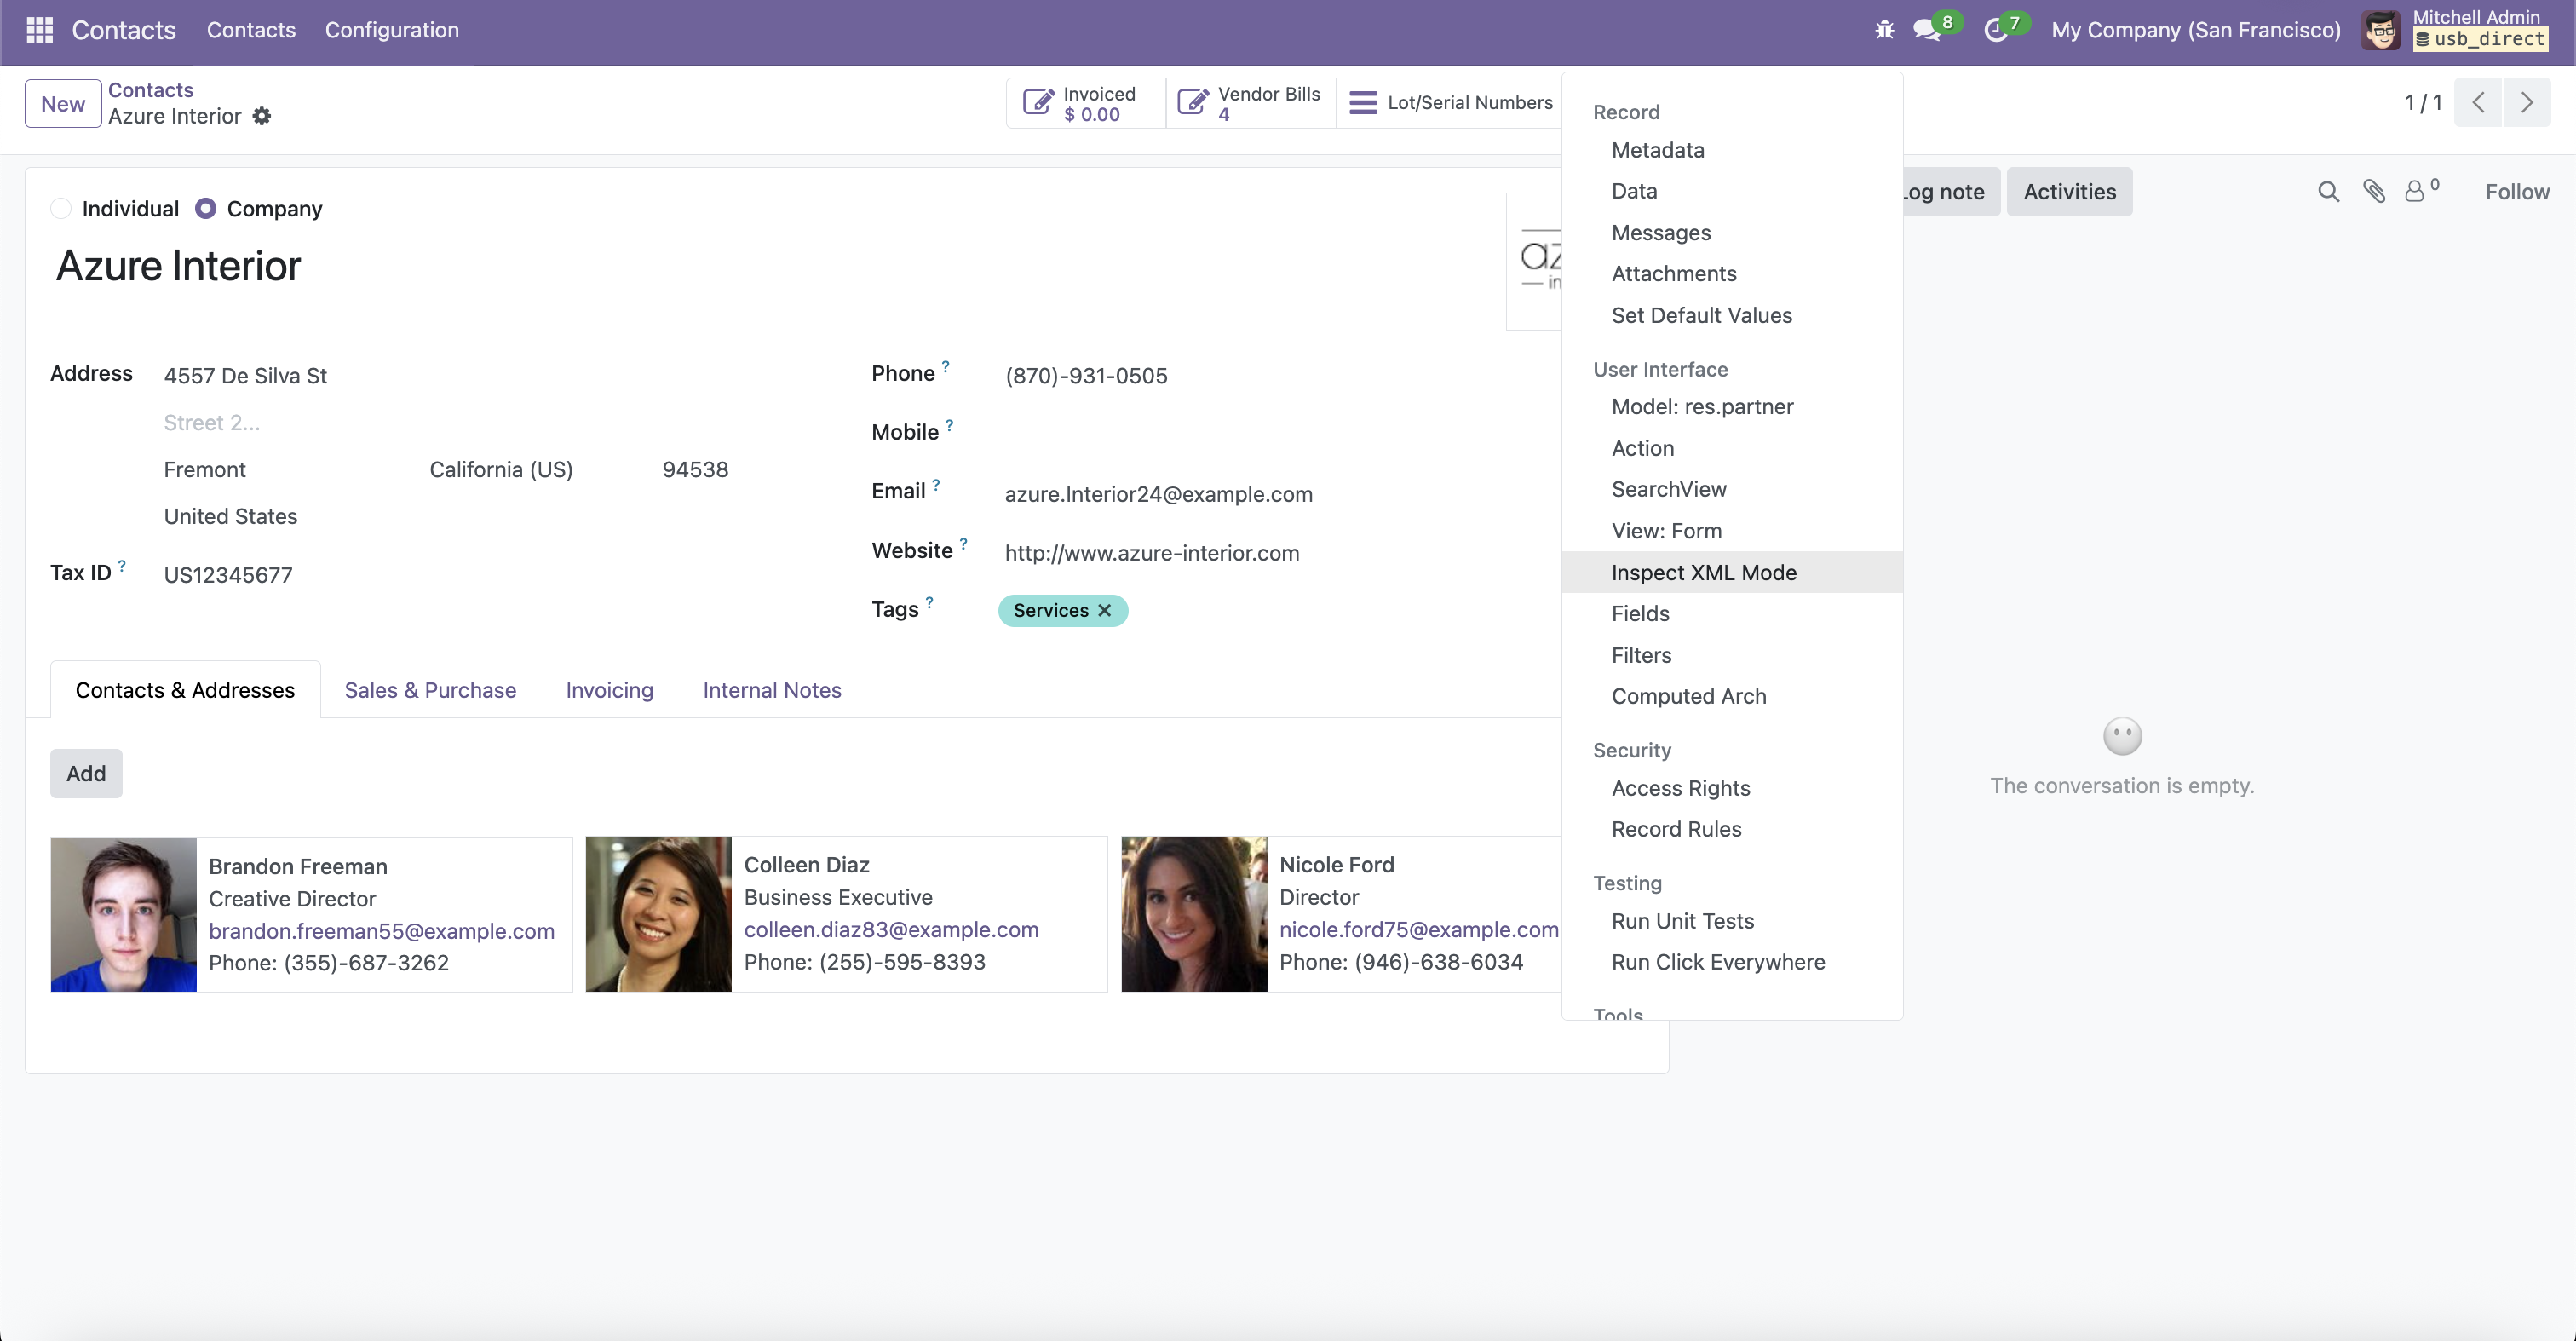Select Run Unit Tests menu entry
The width and height of the screenshot is (2576, 1341).
click(1732, 921)
